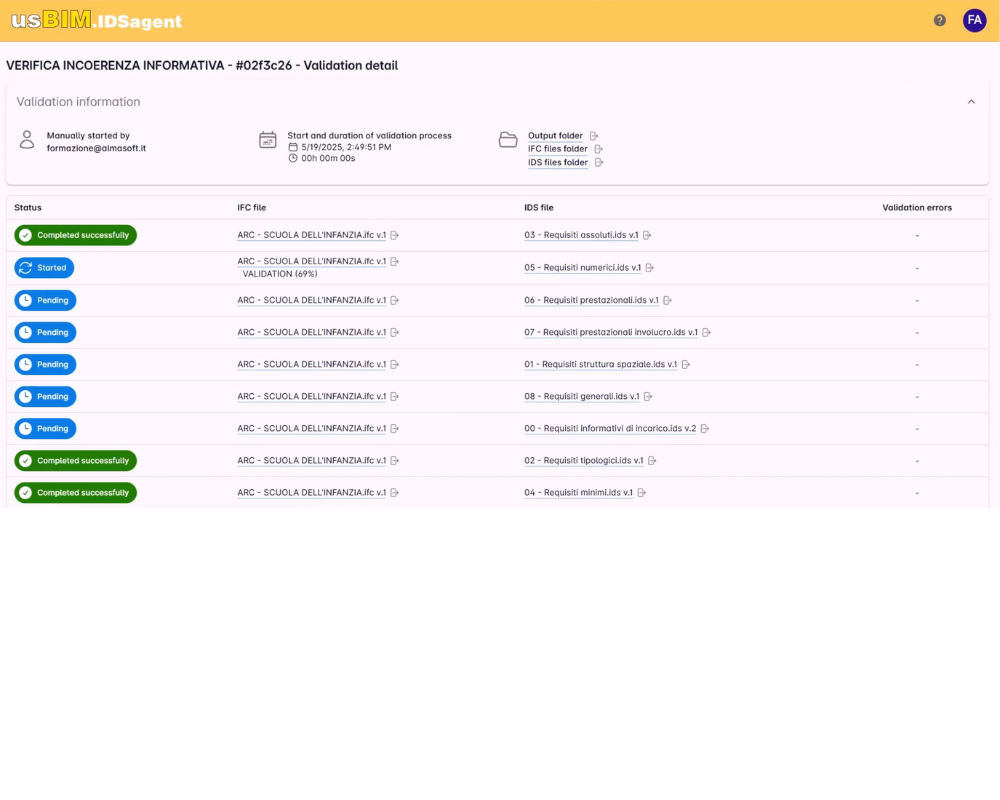Click the usBIM.IDSagent logo
The image size is (1000, 800).
coord(96,20)
